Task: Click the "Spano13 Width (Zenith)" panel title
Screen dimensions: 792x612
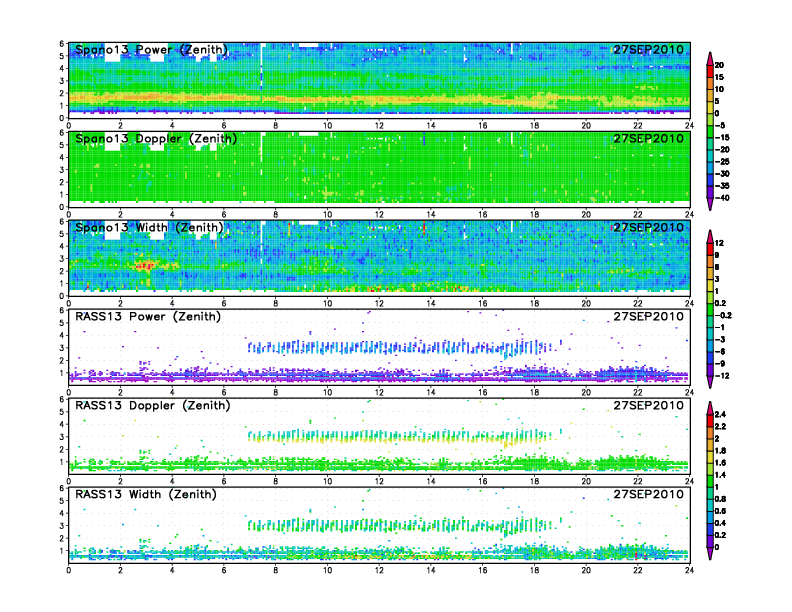Action: coord(150,228)
